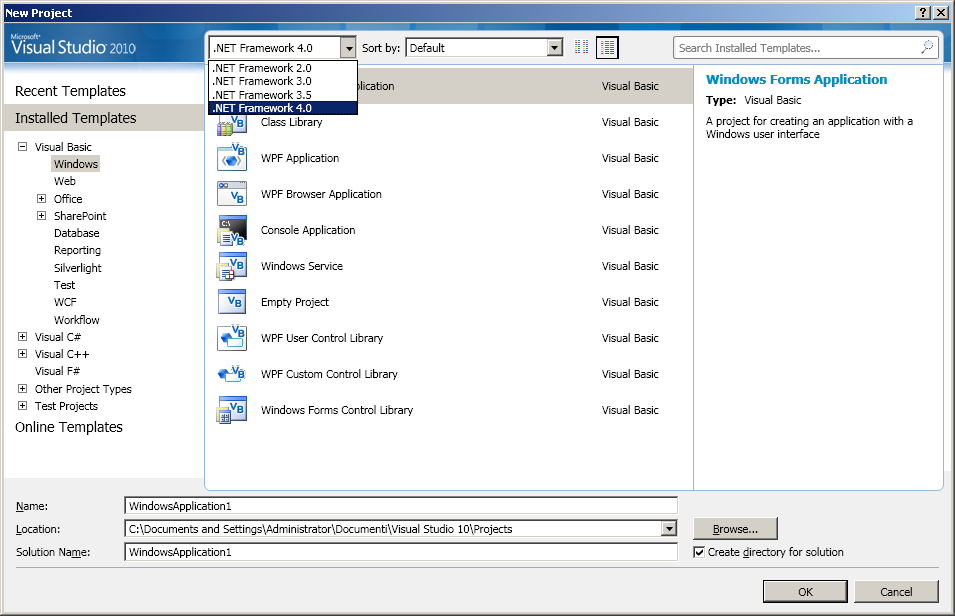Switch to medium icons list view

pyautogui.click(x=607, y=48)
